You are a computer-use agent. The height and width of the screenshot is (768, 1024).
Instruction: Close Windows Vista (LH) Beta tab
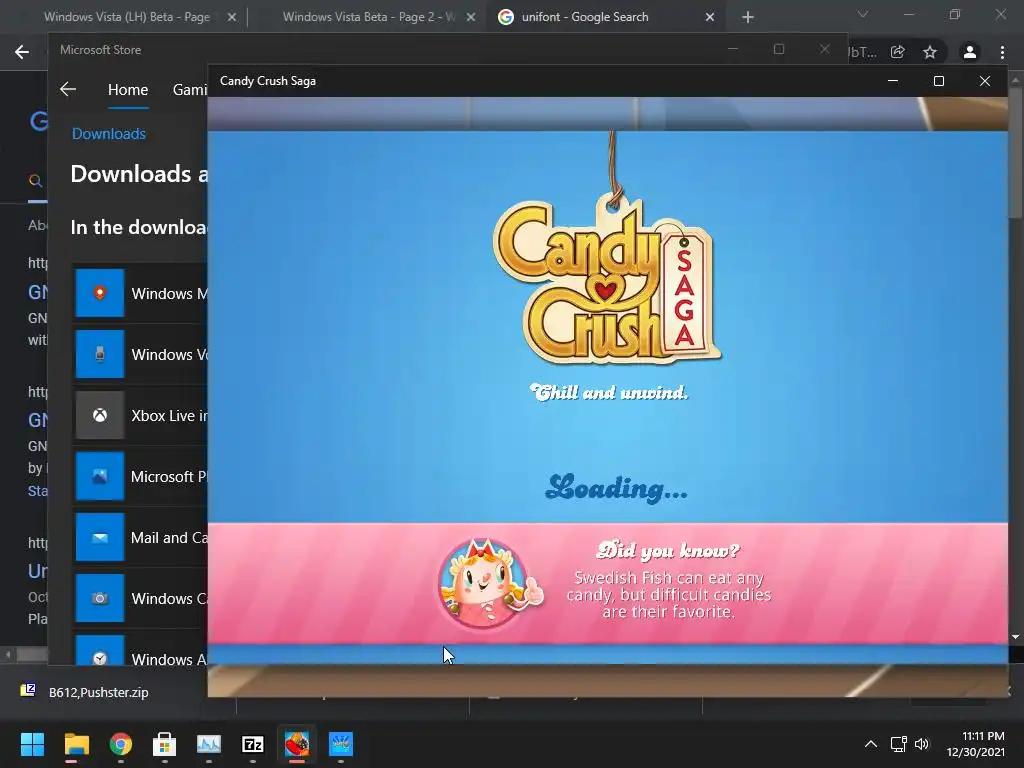click(x=232, y=17)
